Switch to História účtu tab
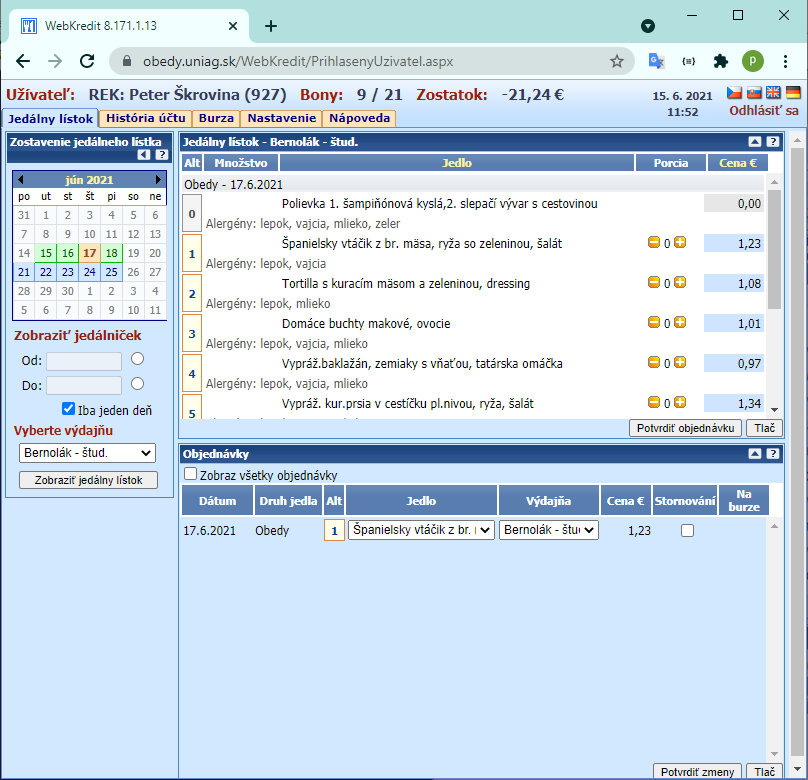The width and height of the screenshot is (808, 780). [145, 118]
